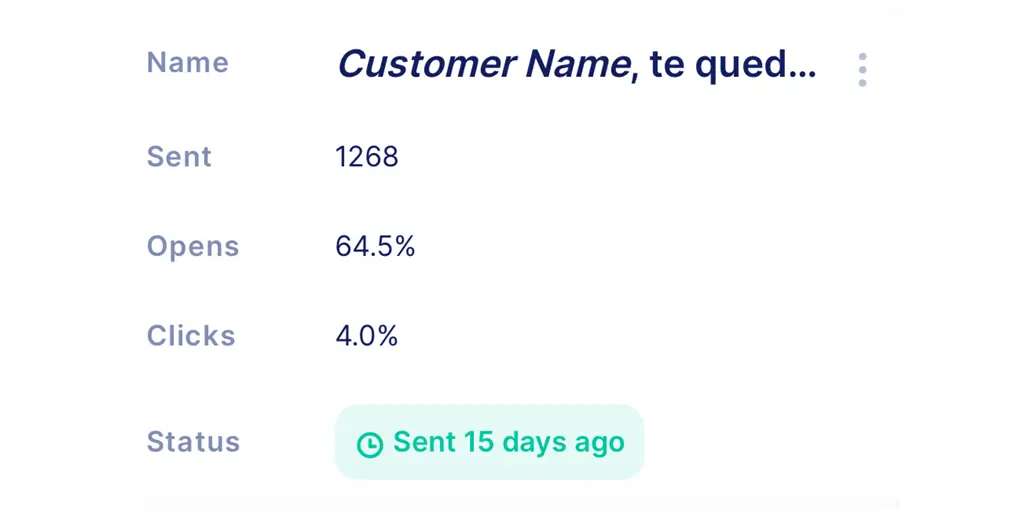The width and height of the screenshot is (1012, 515).
Task: Click the clock icon in status badge
Action: tap(370, 445)
